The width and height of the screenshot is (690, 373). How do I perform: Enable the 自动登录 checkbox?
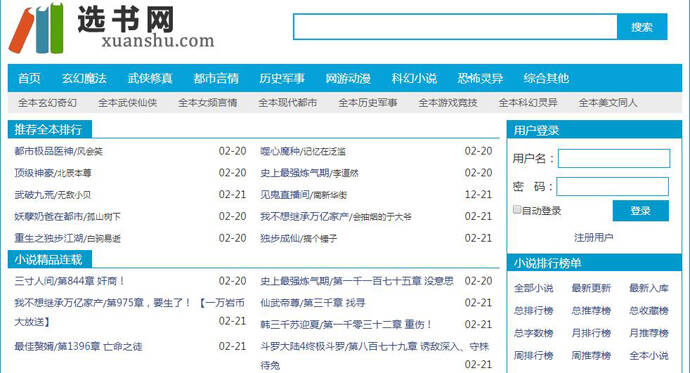tap(517, 210)
